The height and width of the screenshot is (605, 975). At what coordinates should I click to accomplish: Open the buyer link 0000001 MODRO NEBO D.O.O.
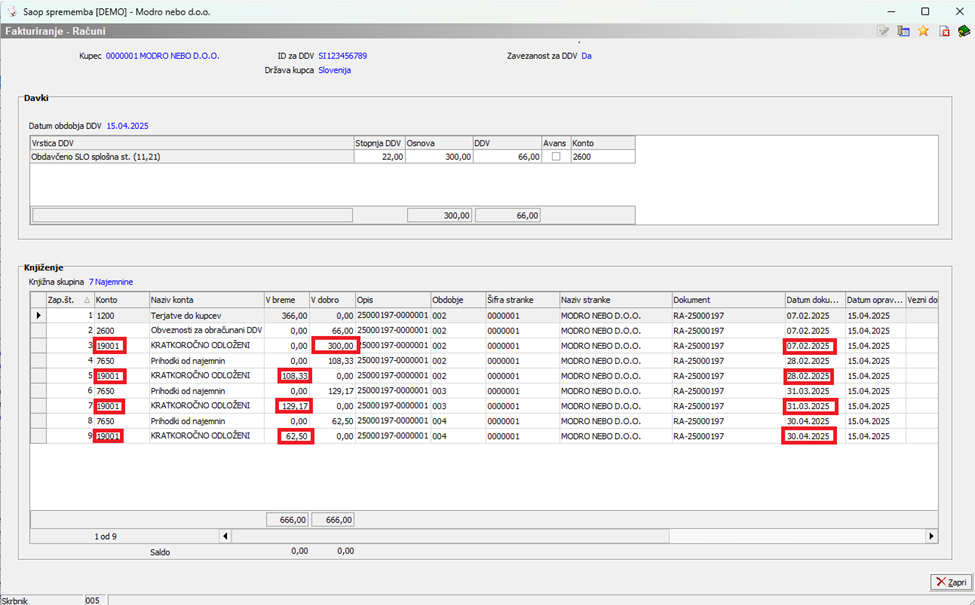[x=162, y=56]
